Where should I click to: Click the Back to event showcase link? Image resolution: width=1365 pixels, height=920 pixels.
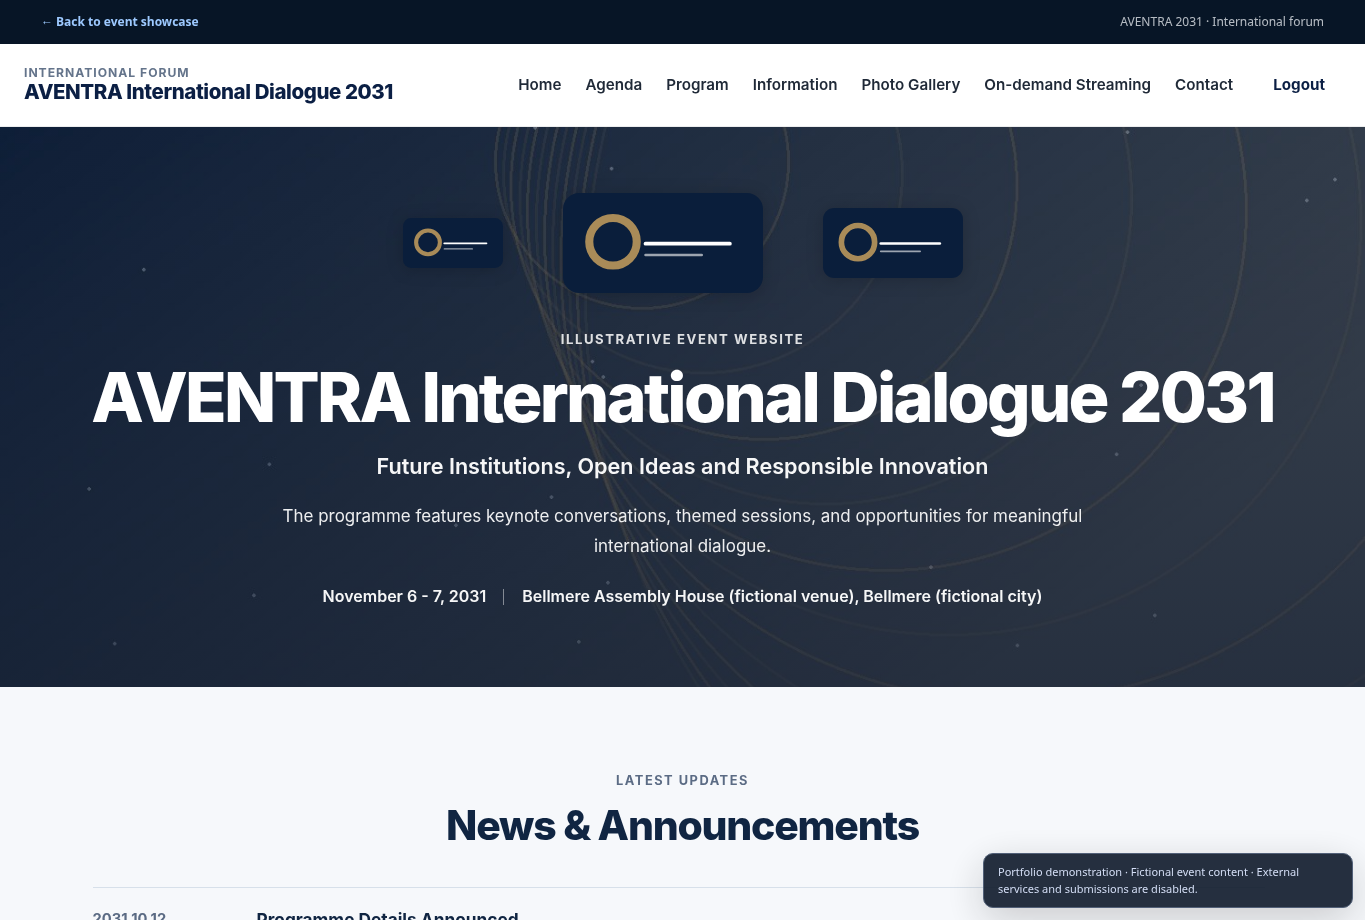120,22
